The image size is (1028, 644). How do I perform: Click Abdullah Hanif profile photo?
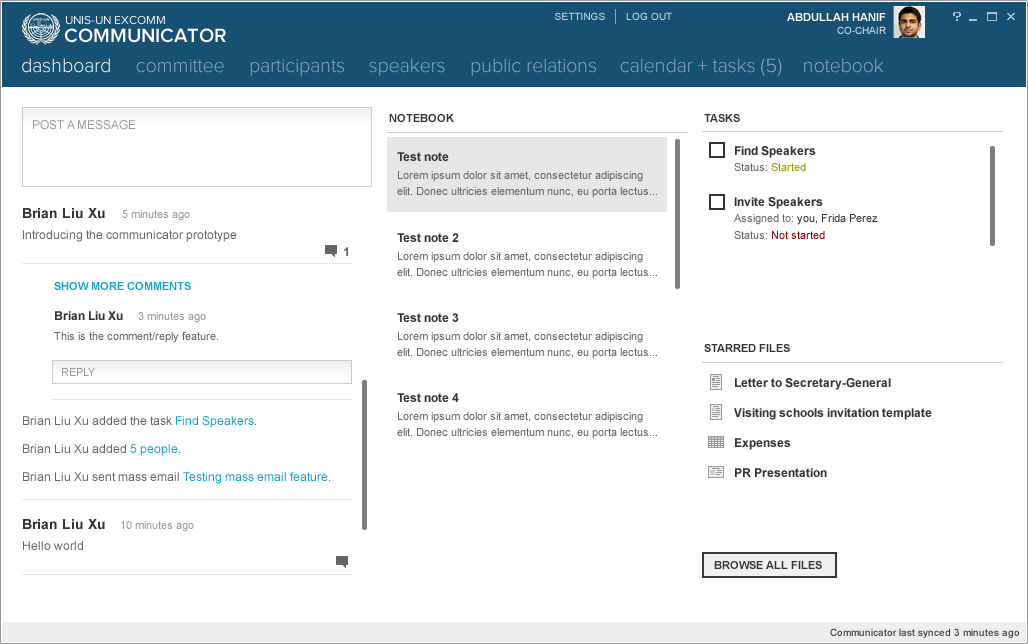pos(909,22)
